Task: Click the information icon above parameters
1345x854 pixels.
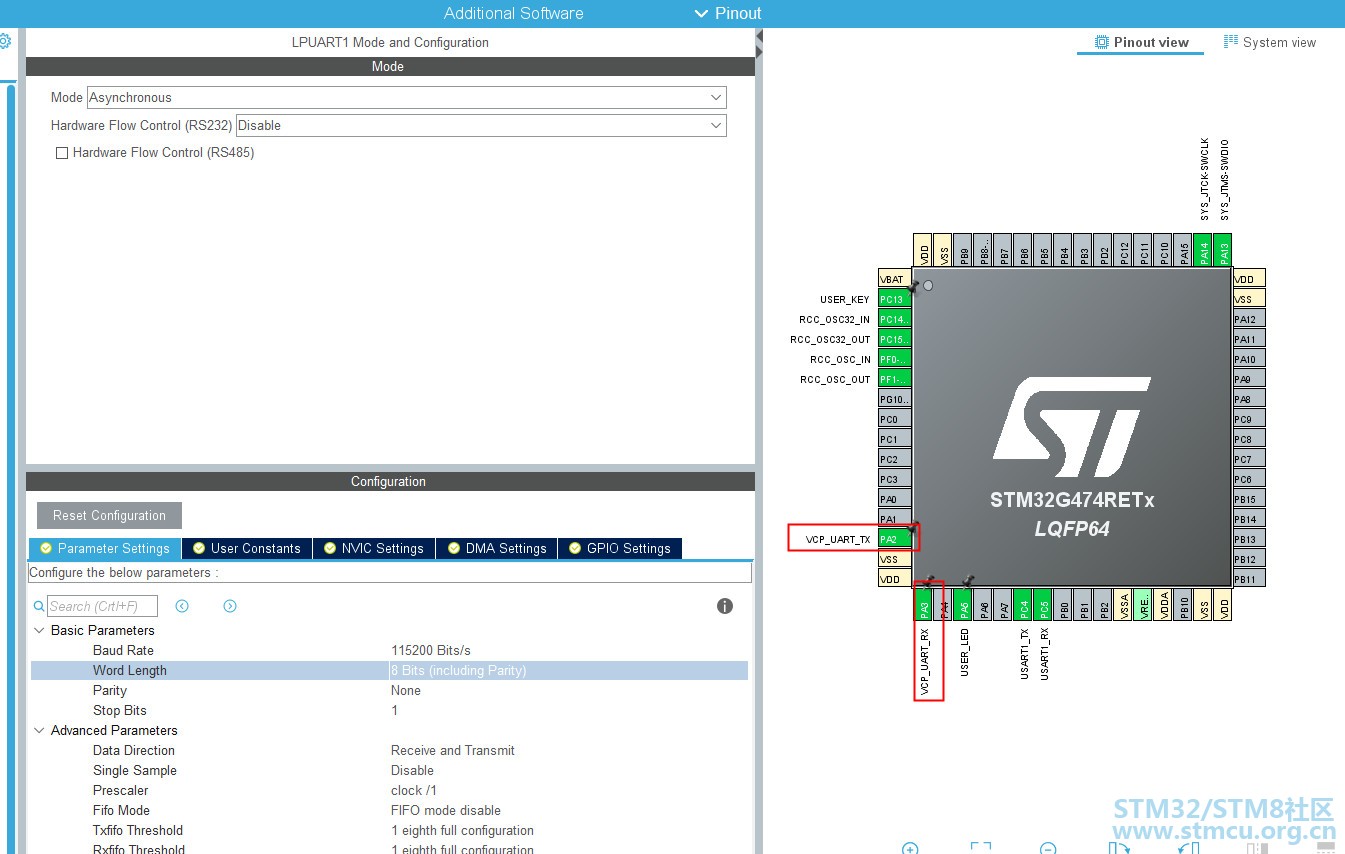Action: pos(725,606)
